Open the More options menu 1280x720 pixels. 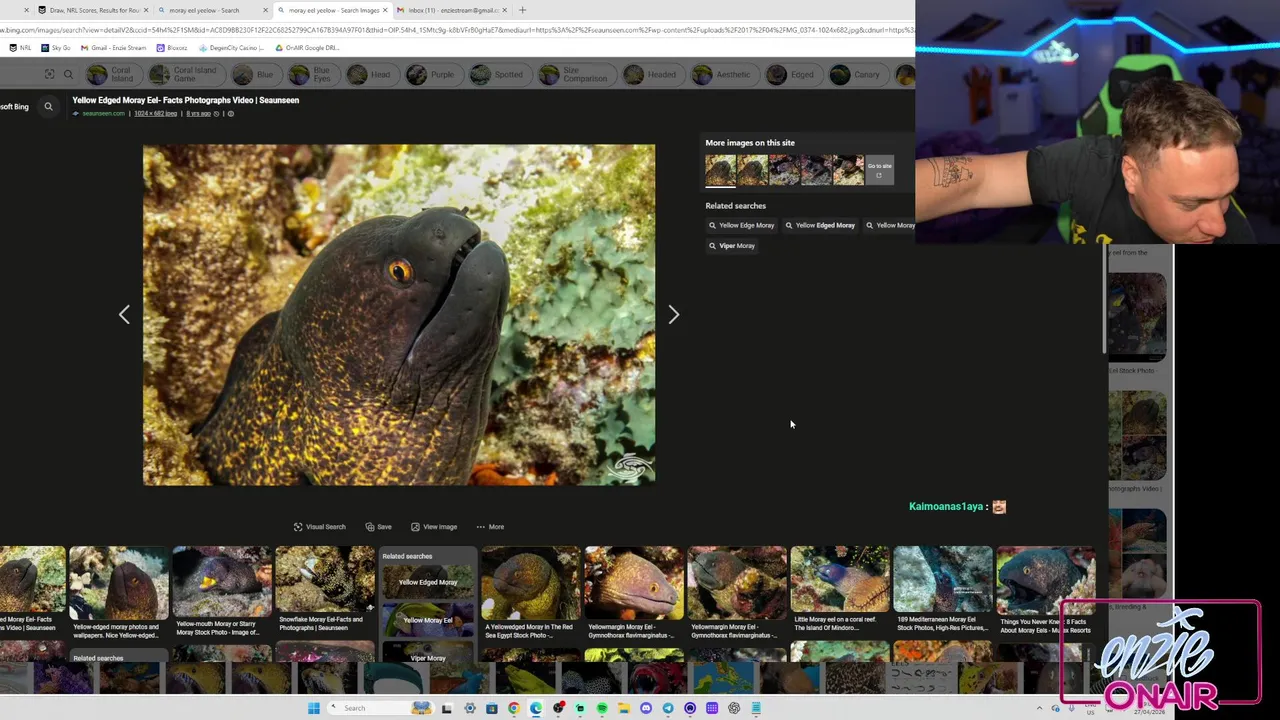pyautogui.click(x=490, y=527)
